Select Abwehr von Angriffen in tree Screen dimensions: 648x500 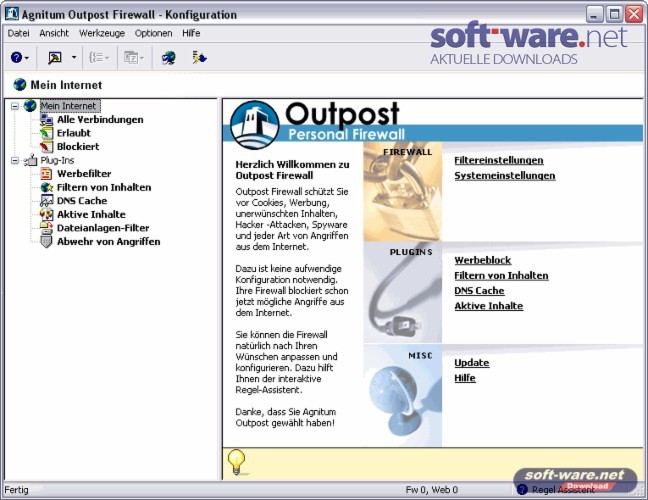[108, 242]
